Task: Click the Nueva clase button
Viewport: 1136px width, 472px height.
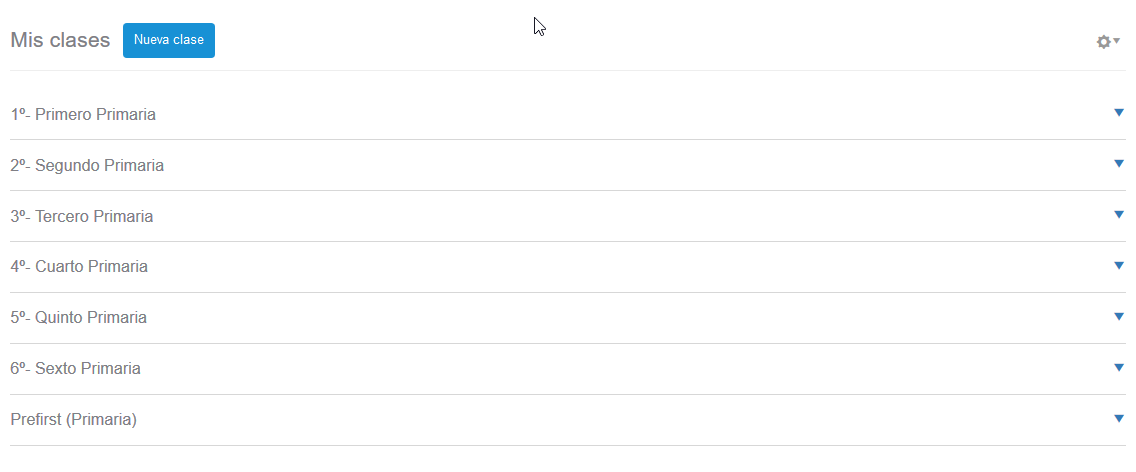Action: (x=169, y=40)
